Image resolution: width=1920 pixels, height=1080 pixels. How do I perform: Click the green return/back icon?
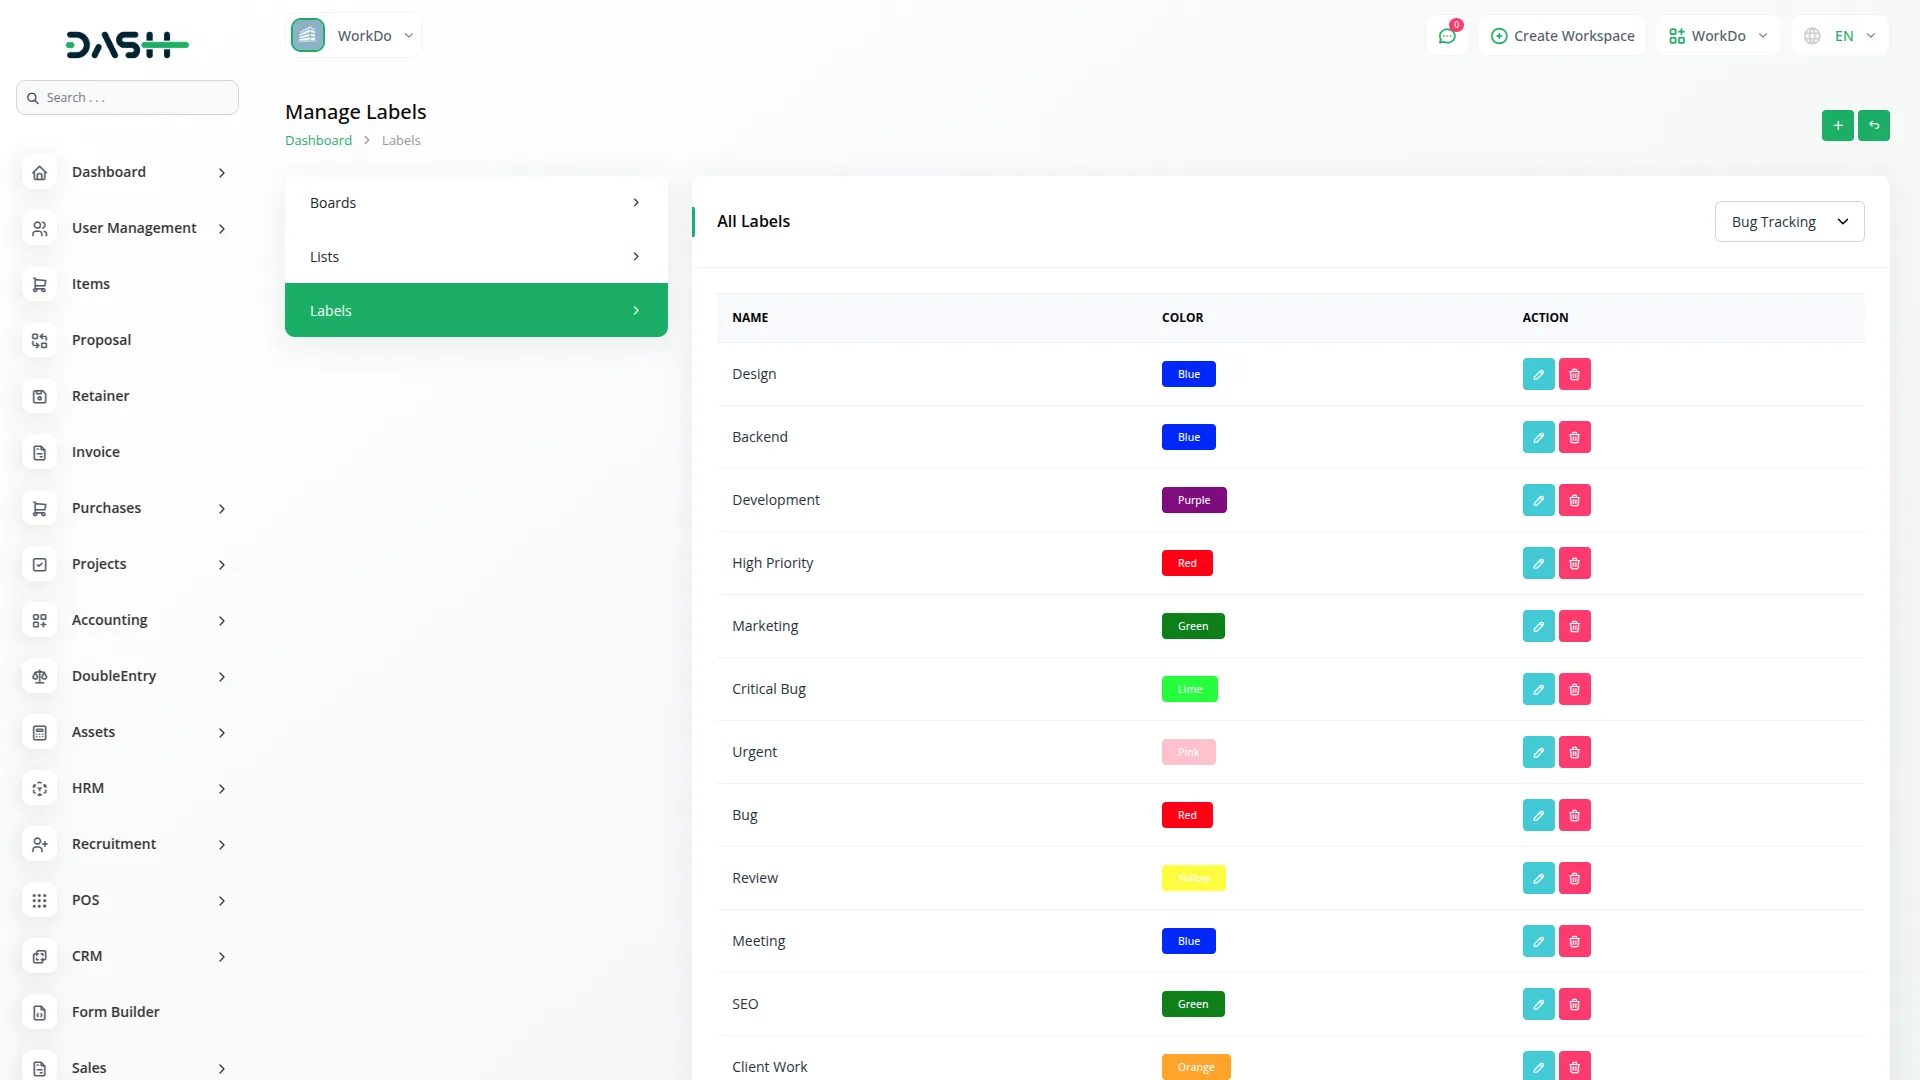(1875, 125)
